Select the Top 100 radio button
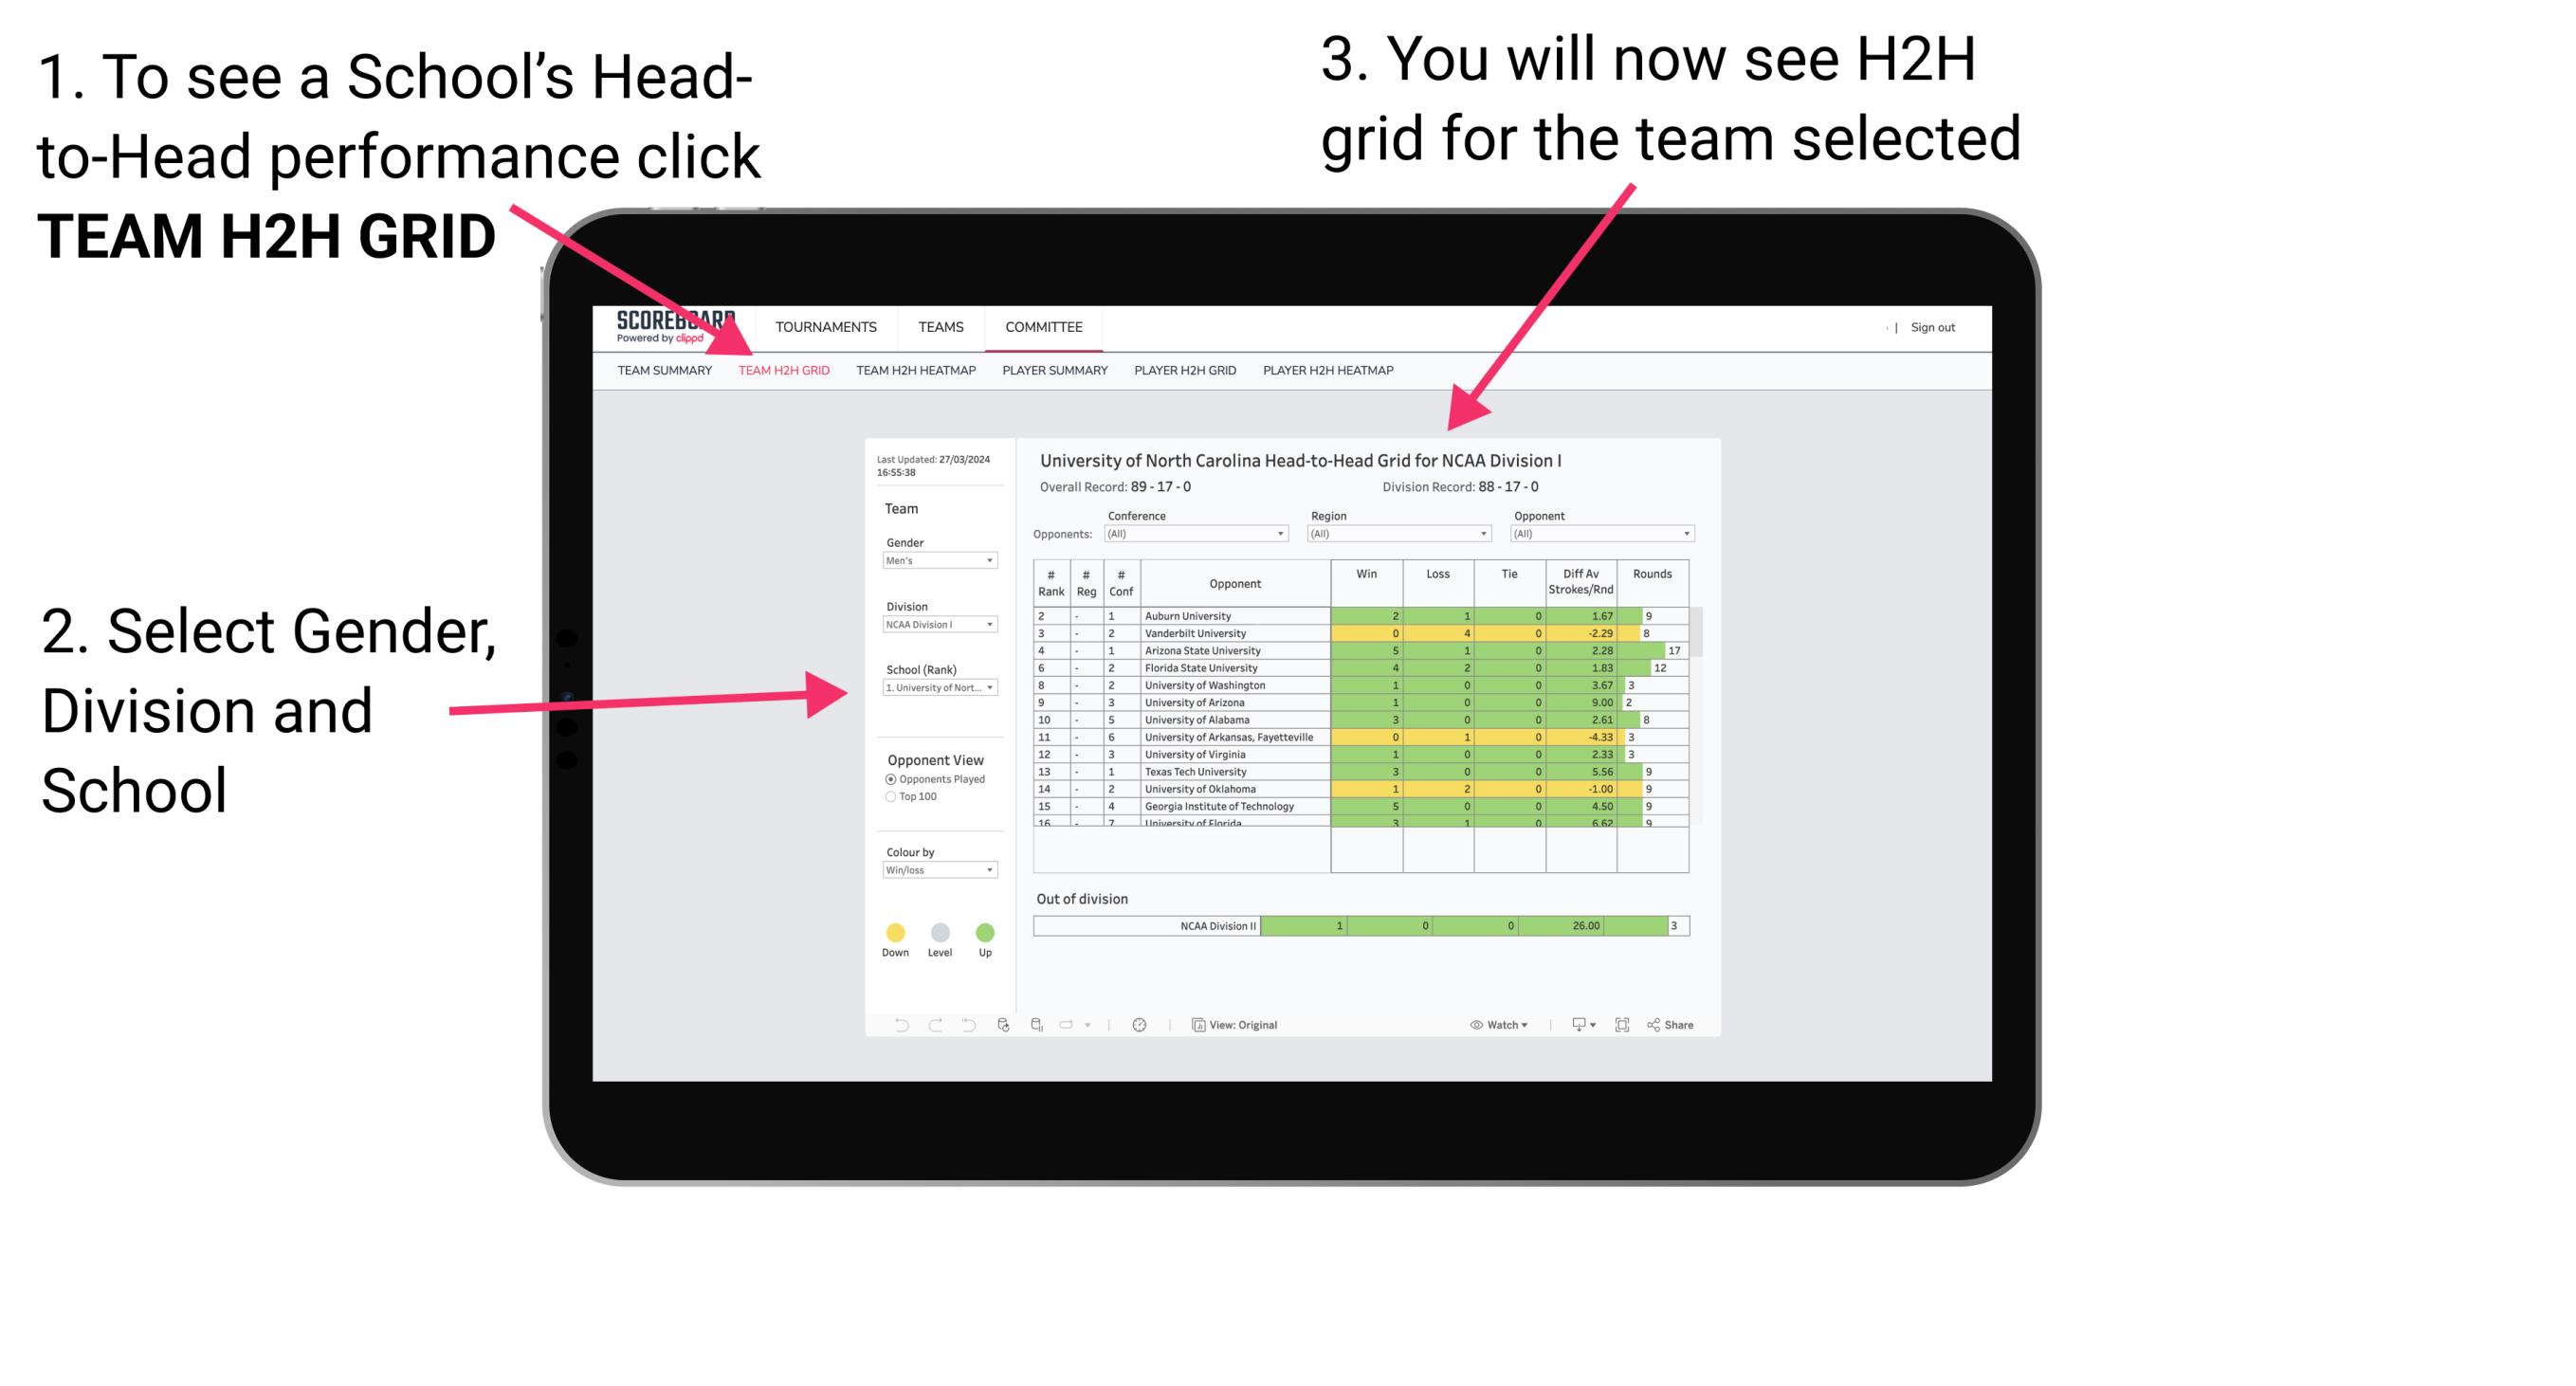Screen dimensions: 2576x1386 883,799
